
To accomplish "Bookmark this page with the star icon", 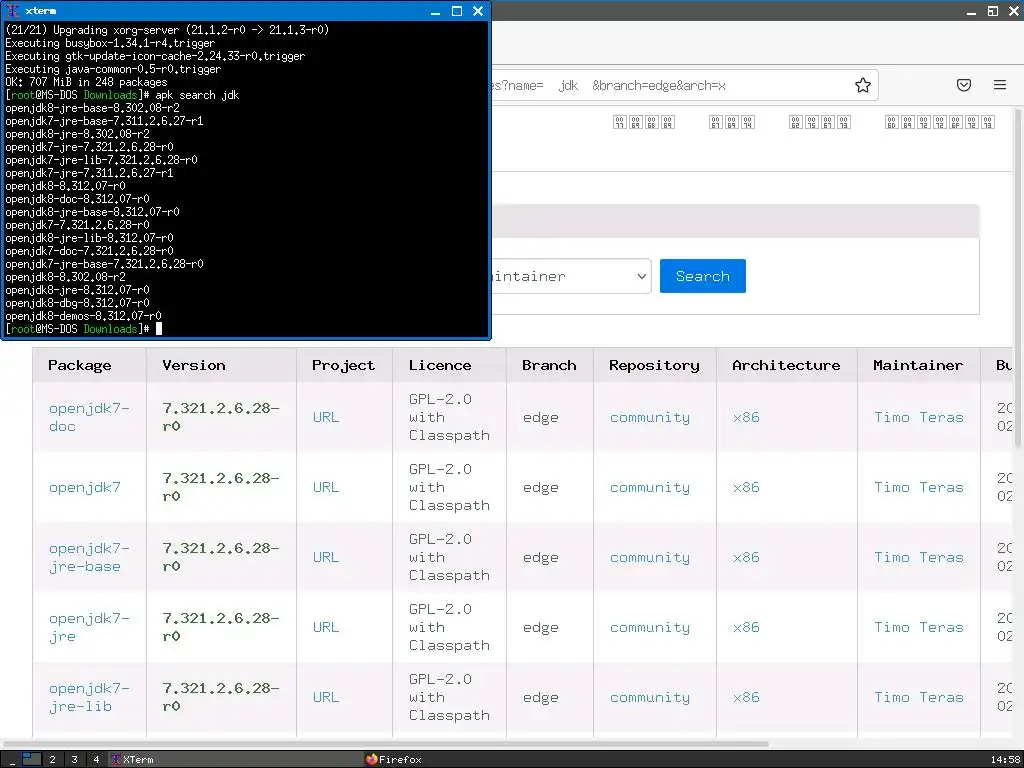I will [863, 85].
